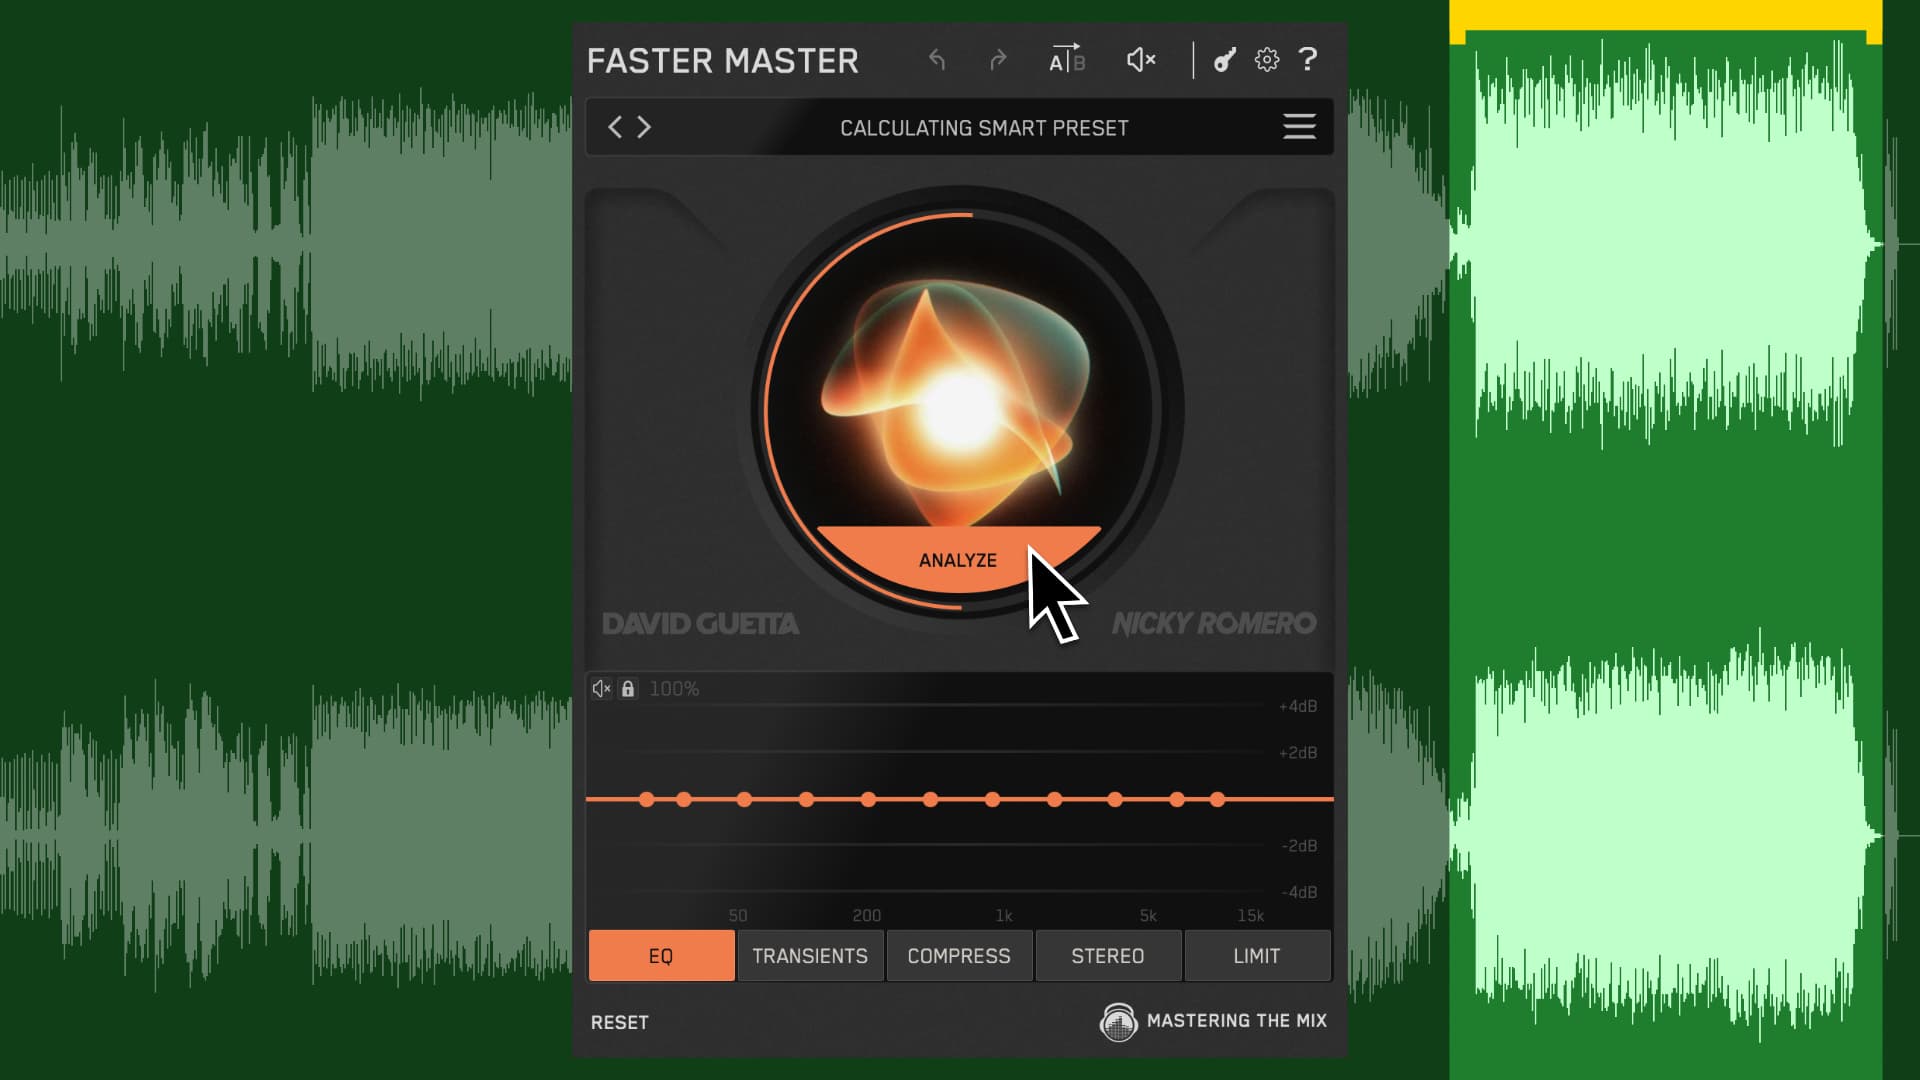Click the undo arrow icon
The image size is (1920, 1080).
tap(938, 60)
